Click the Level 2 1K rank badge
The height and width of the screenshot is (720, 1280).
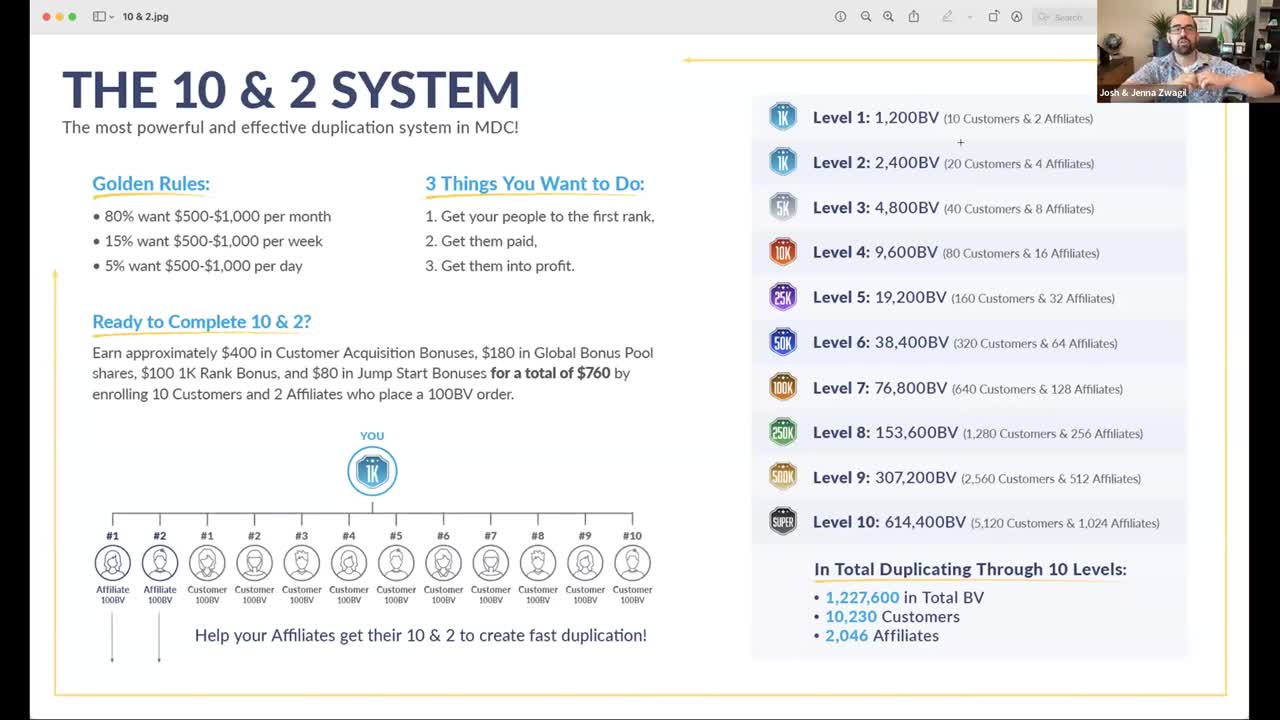click(x=783, y=162)
